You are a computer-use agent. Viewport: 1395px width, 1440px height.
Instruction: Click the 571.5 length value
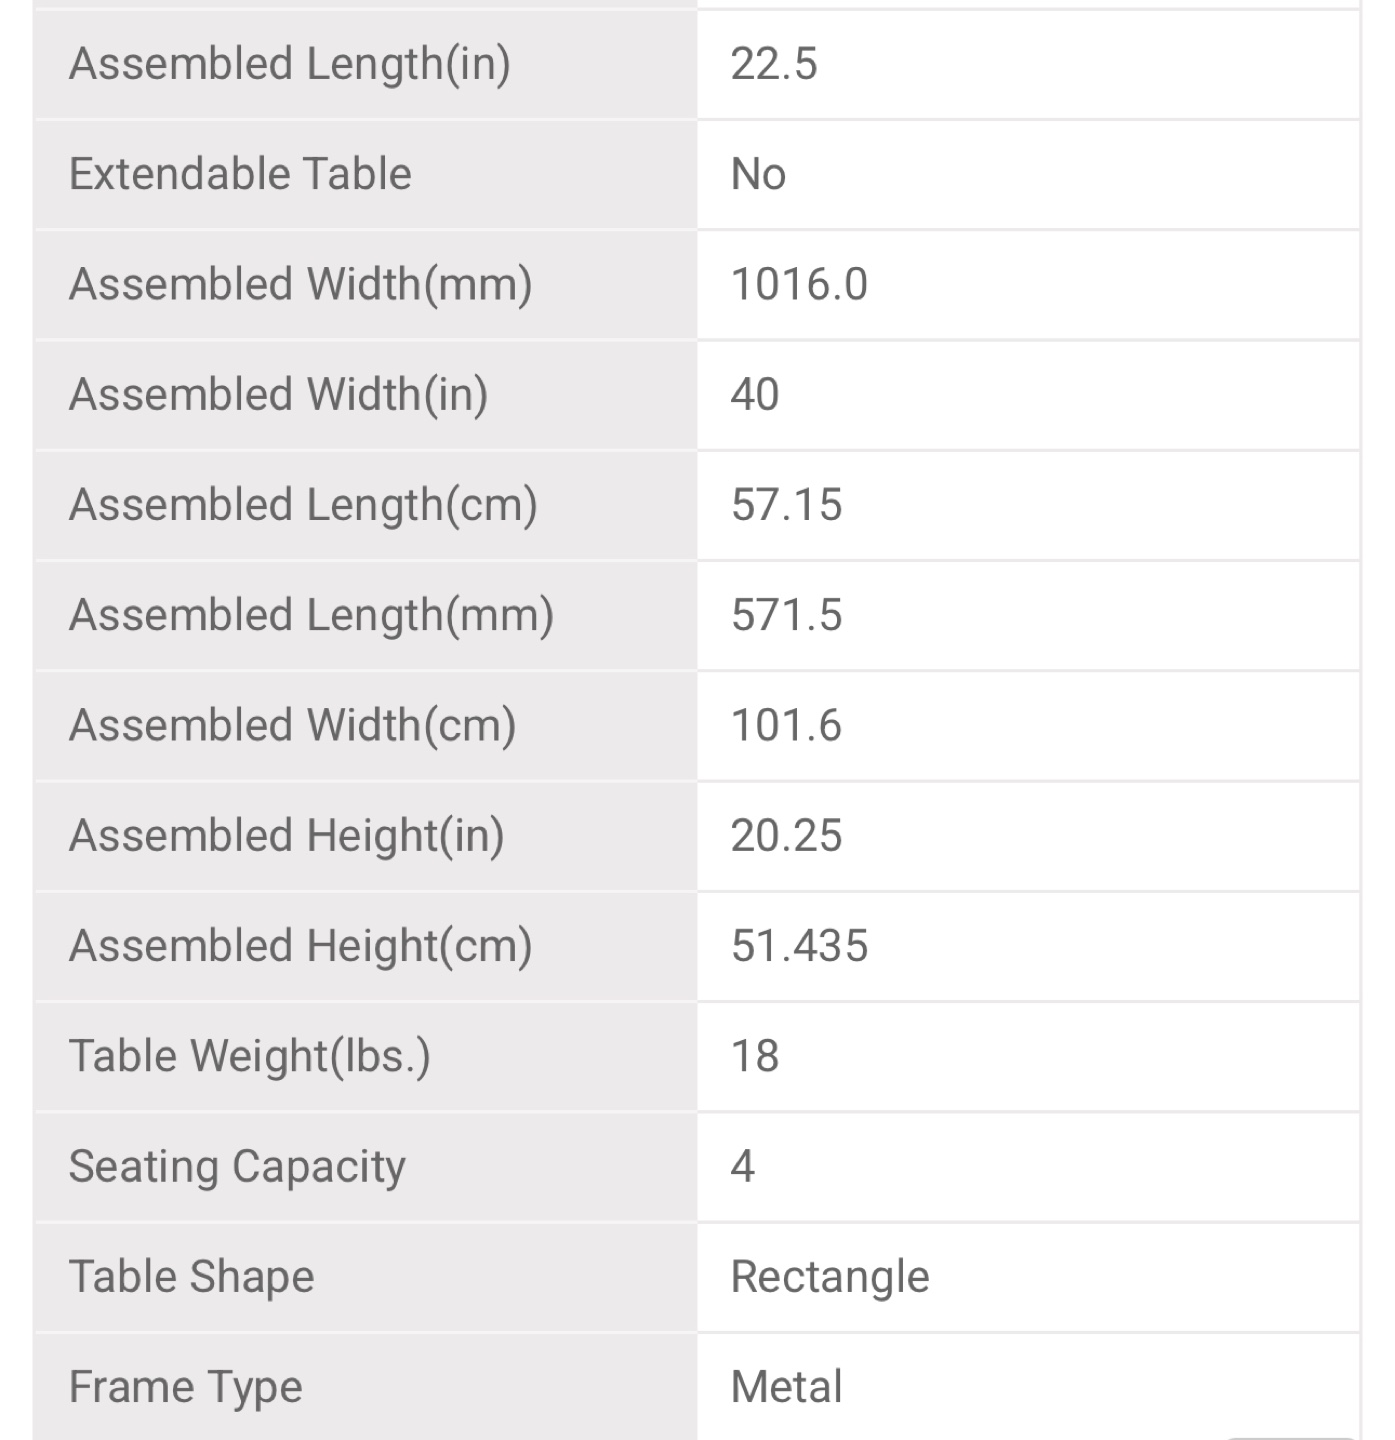pos(786,615)
